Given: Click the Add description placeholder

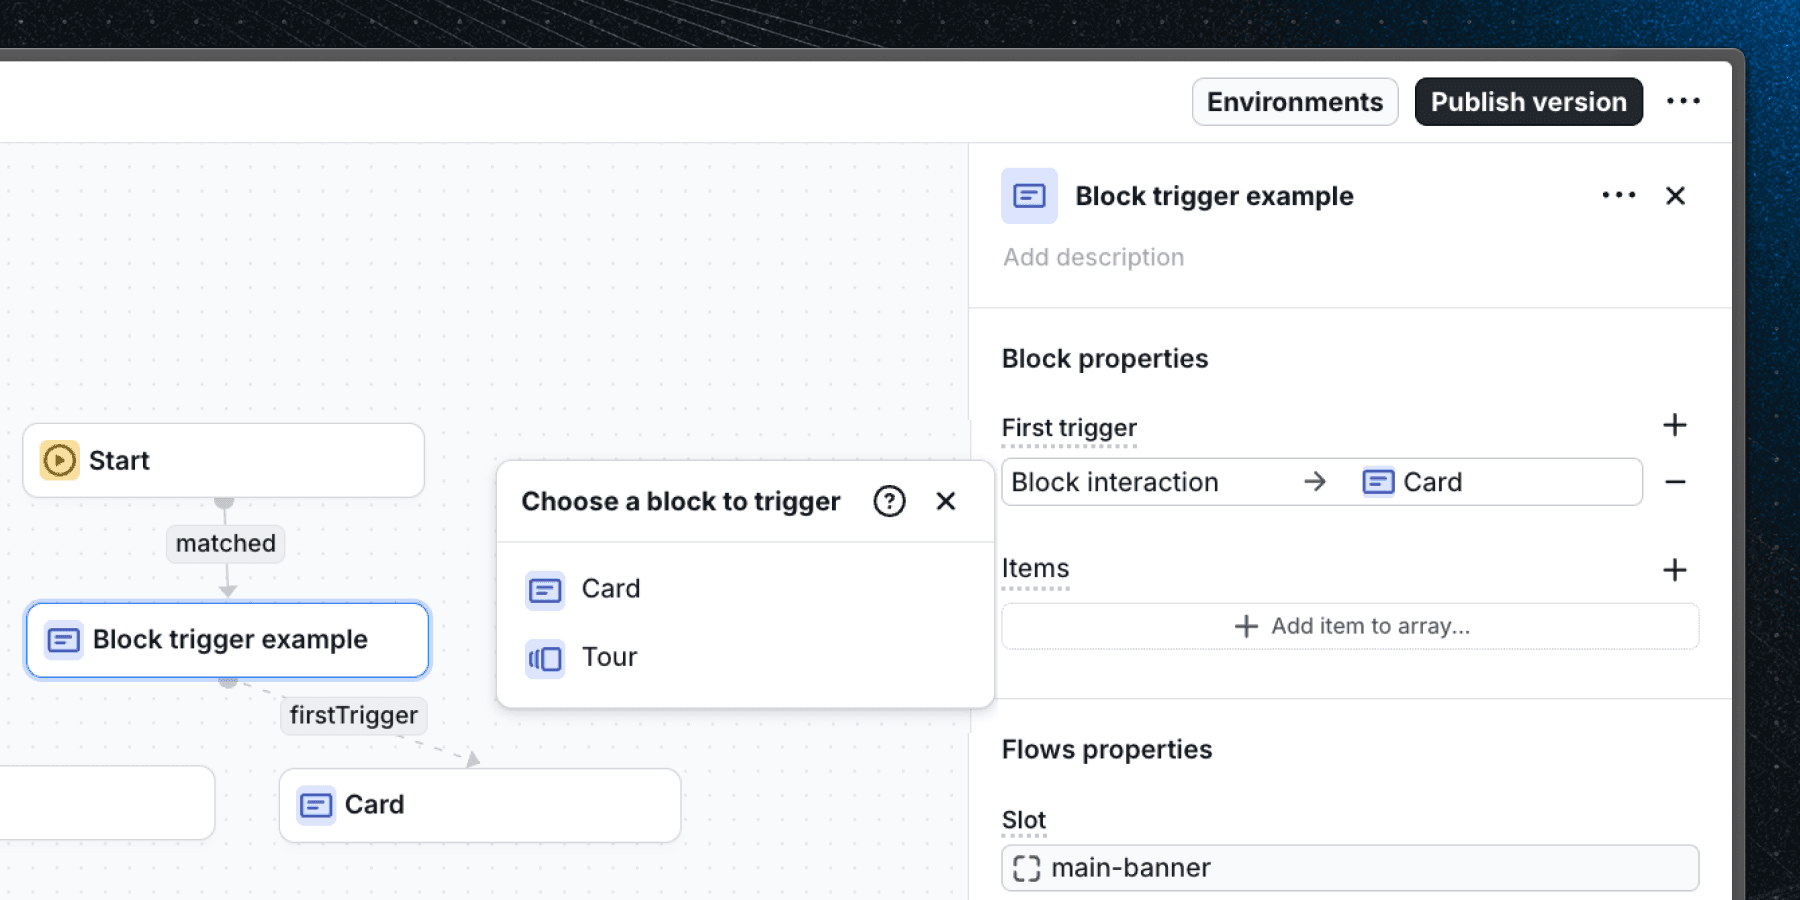Looking at the screenshot, I should pos(1093,257).
